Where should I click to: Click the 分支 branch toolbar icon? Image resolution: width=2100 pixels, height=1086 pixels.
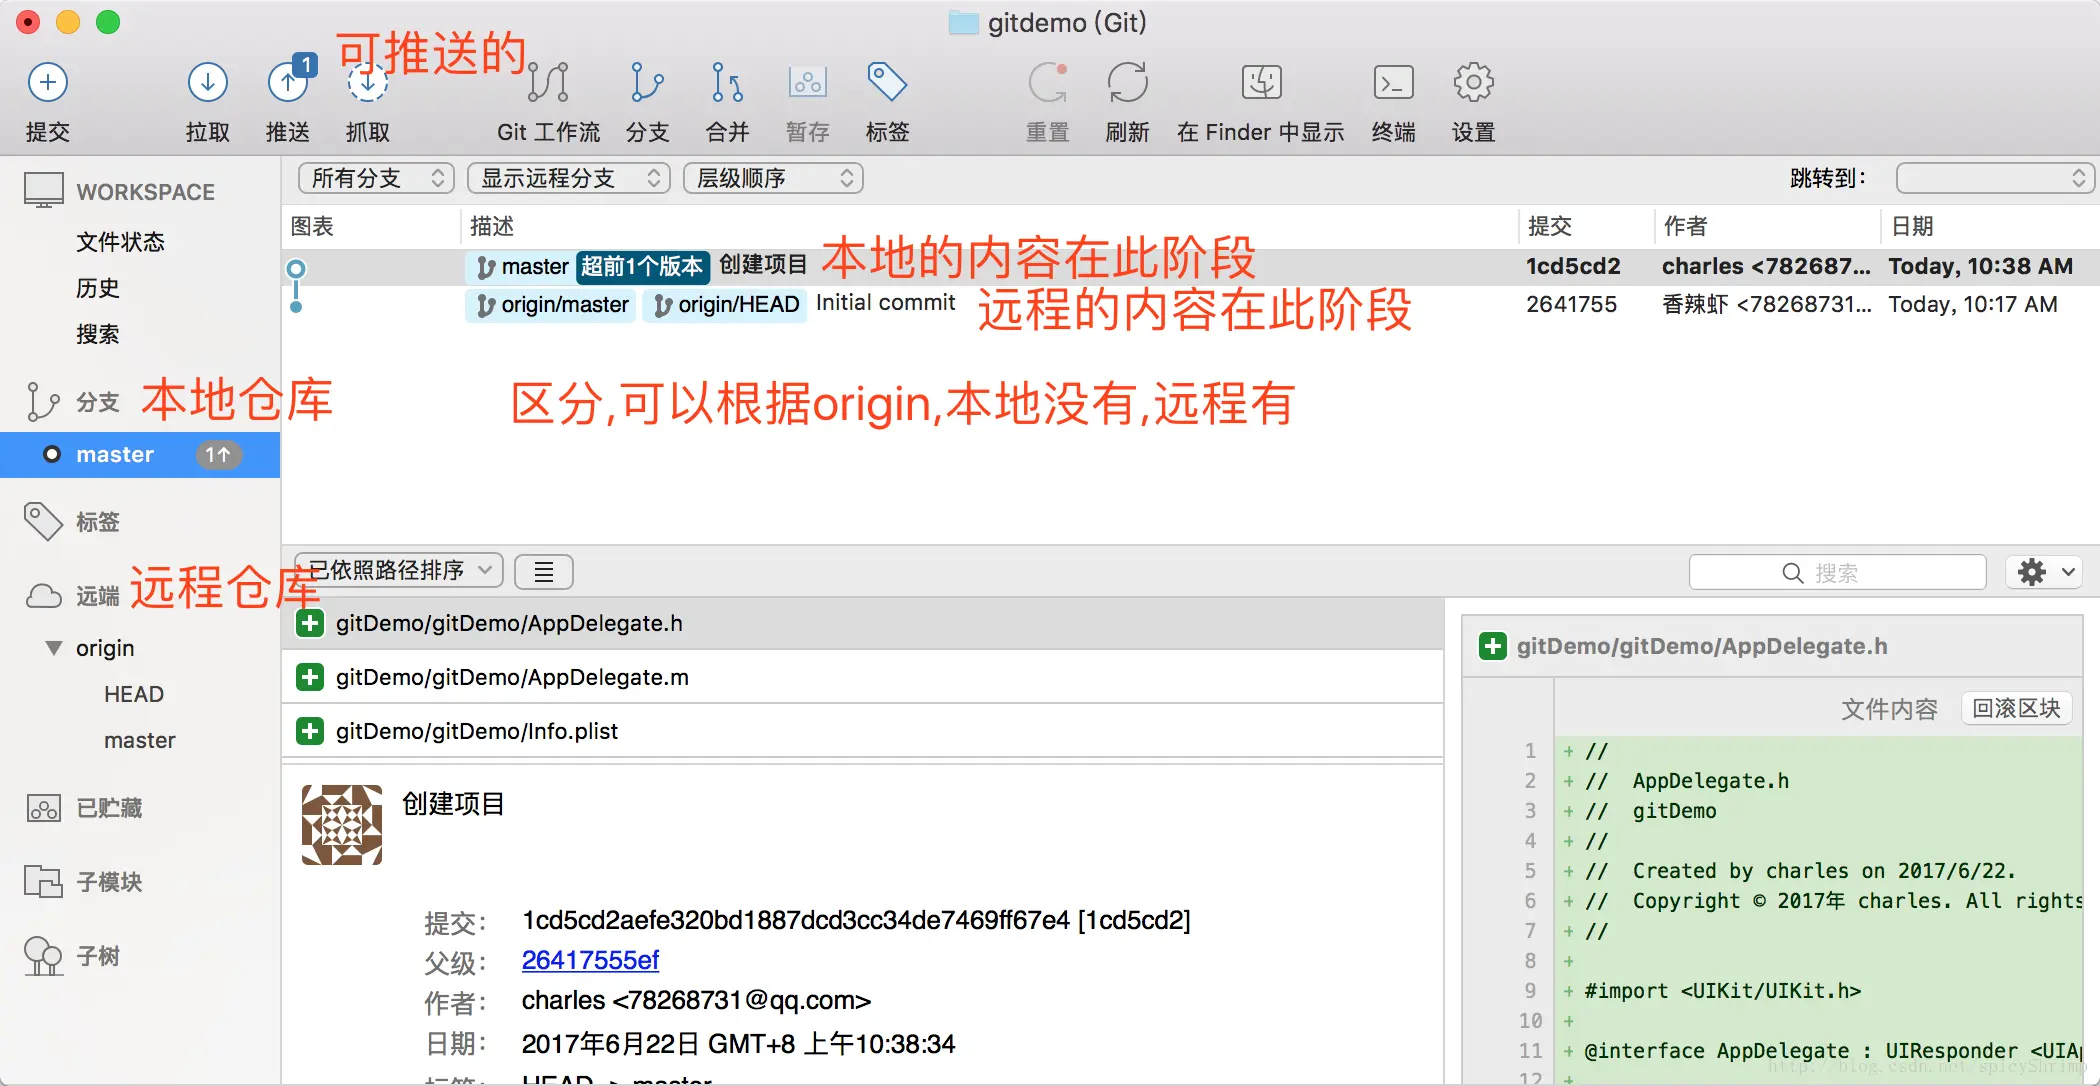click(x=647, y=83)
